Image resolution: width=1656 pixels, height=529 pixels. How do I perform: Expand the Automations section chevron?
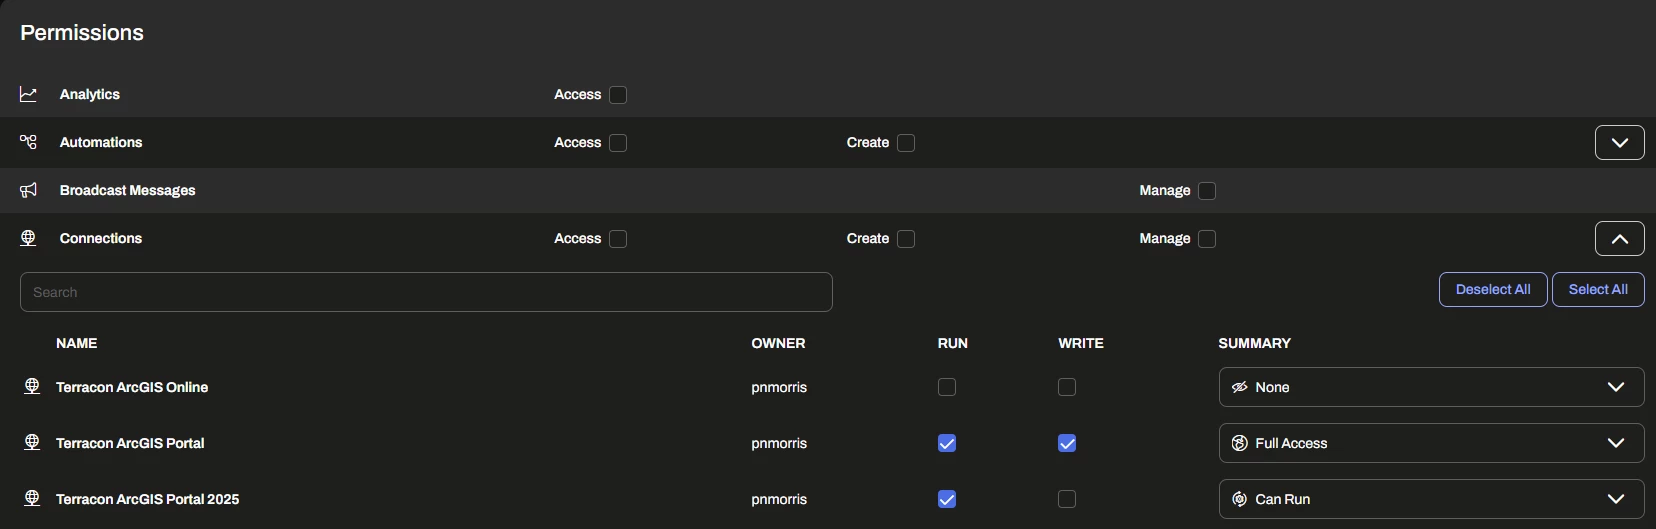(x=1620, y=142)
